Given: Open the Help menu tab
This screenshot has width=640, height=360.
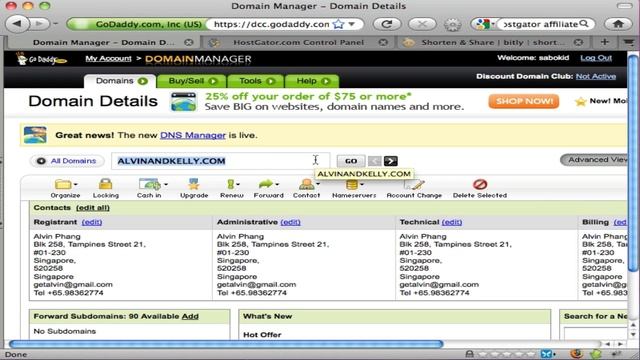Looking at the screenshot, I should click(312, 81).
